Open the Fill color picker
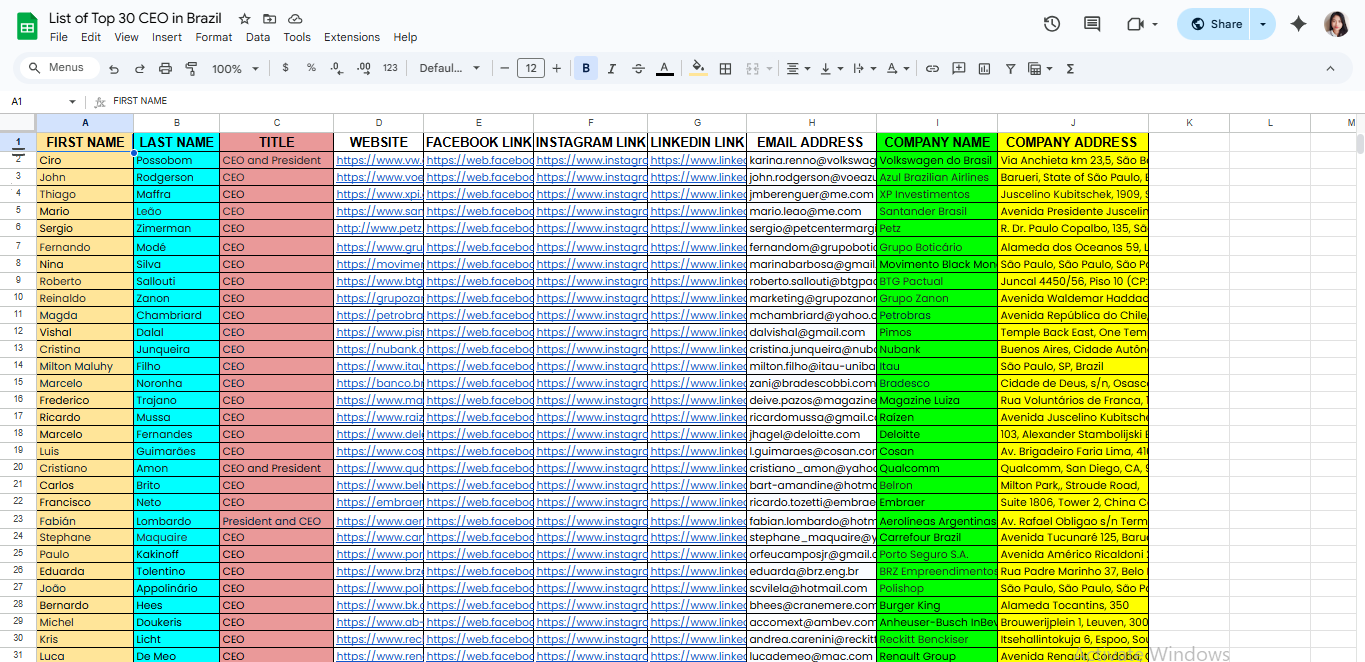 tap(699, 69)
